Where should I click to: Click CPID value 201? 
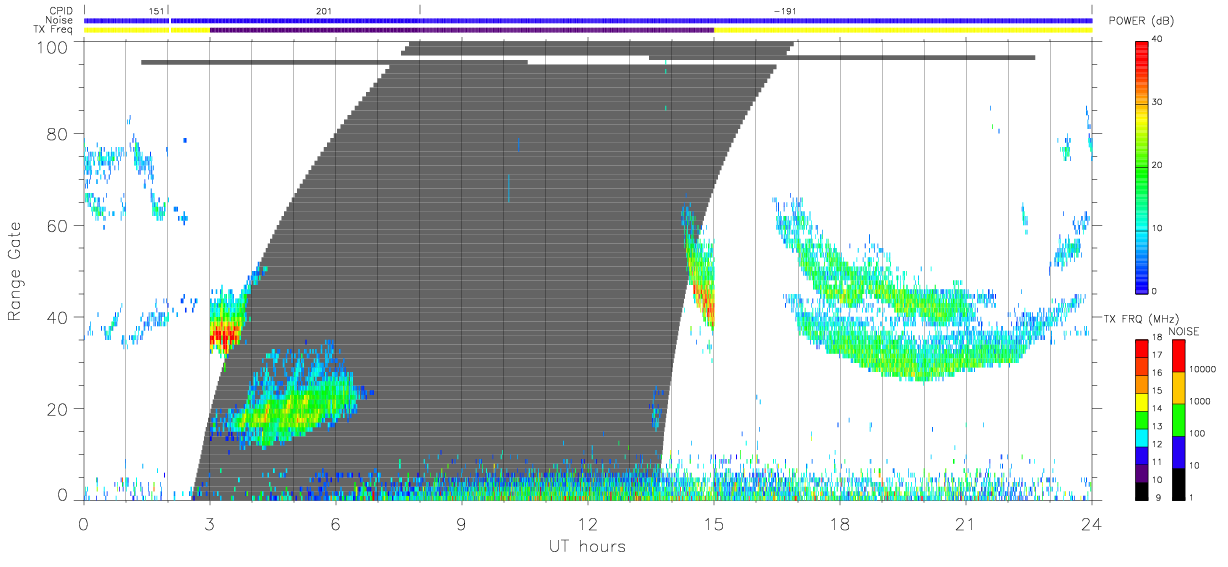[324, 11]
